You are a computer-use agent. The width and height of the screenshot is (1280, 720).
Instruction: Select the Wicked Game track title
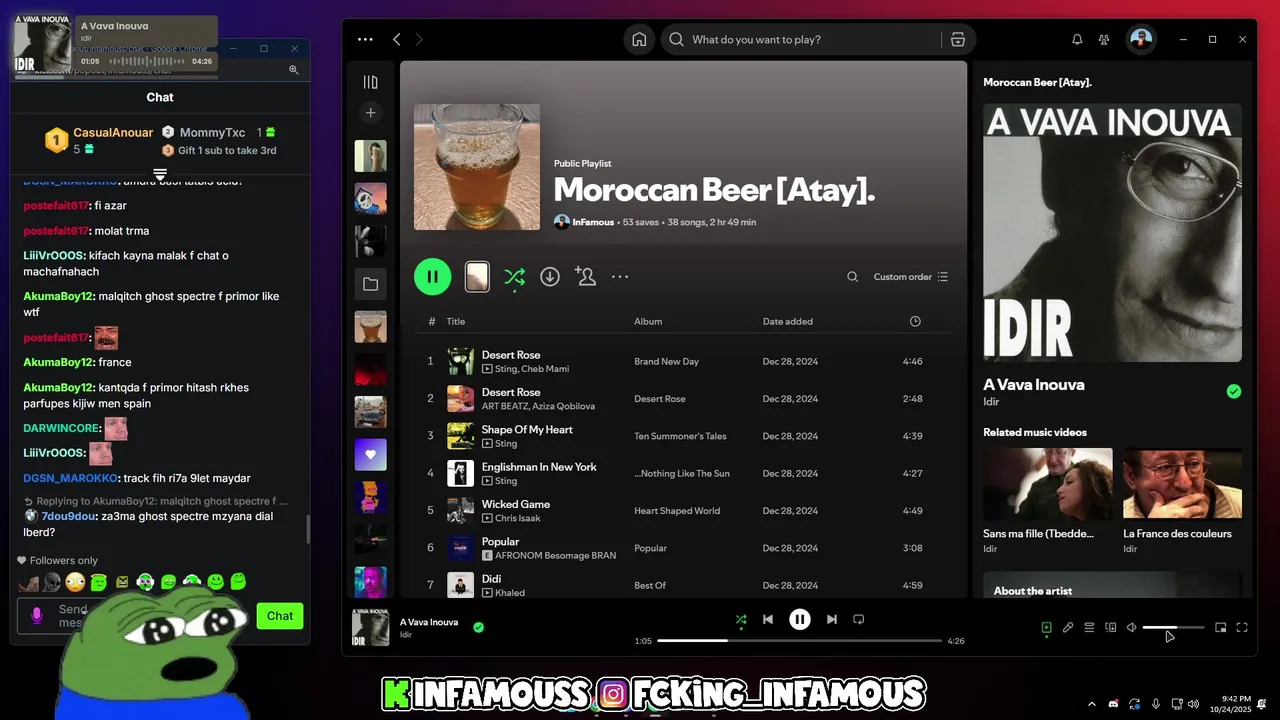516,504
